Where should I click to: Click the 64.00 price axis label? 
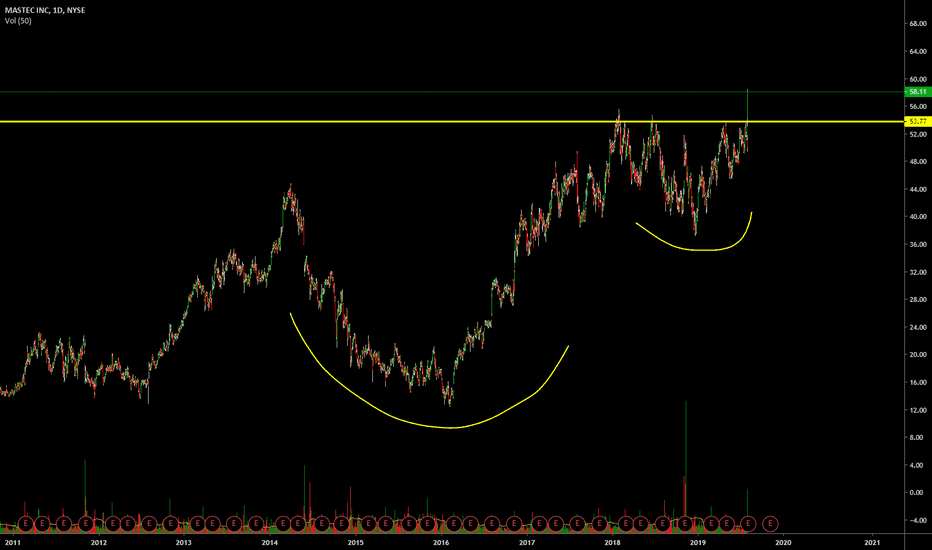point(917,52)
